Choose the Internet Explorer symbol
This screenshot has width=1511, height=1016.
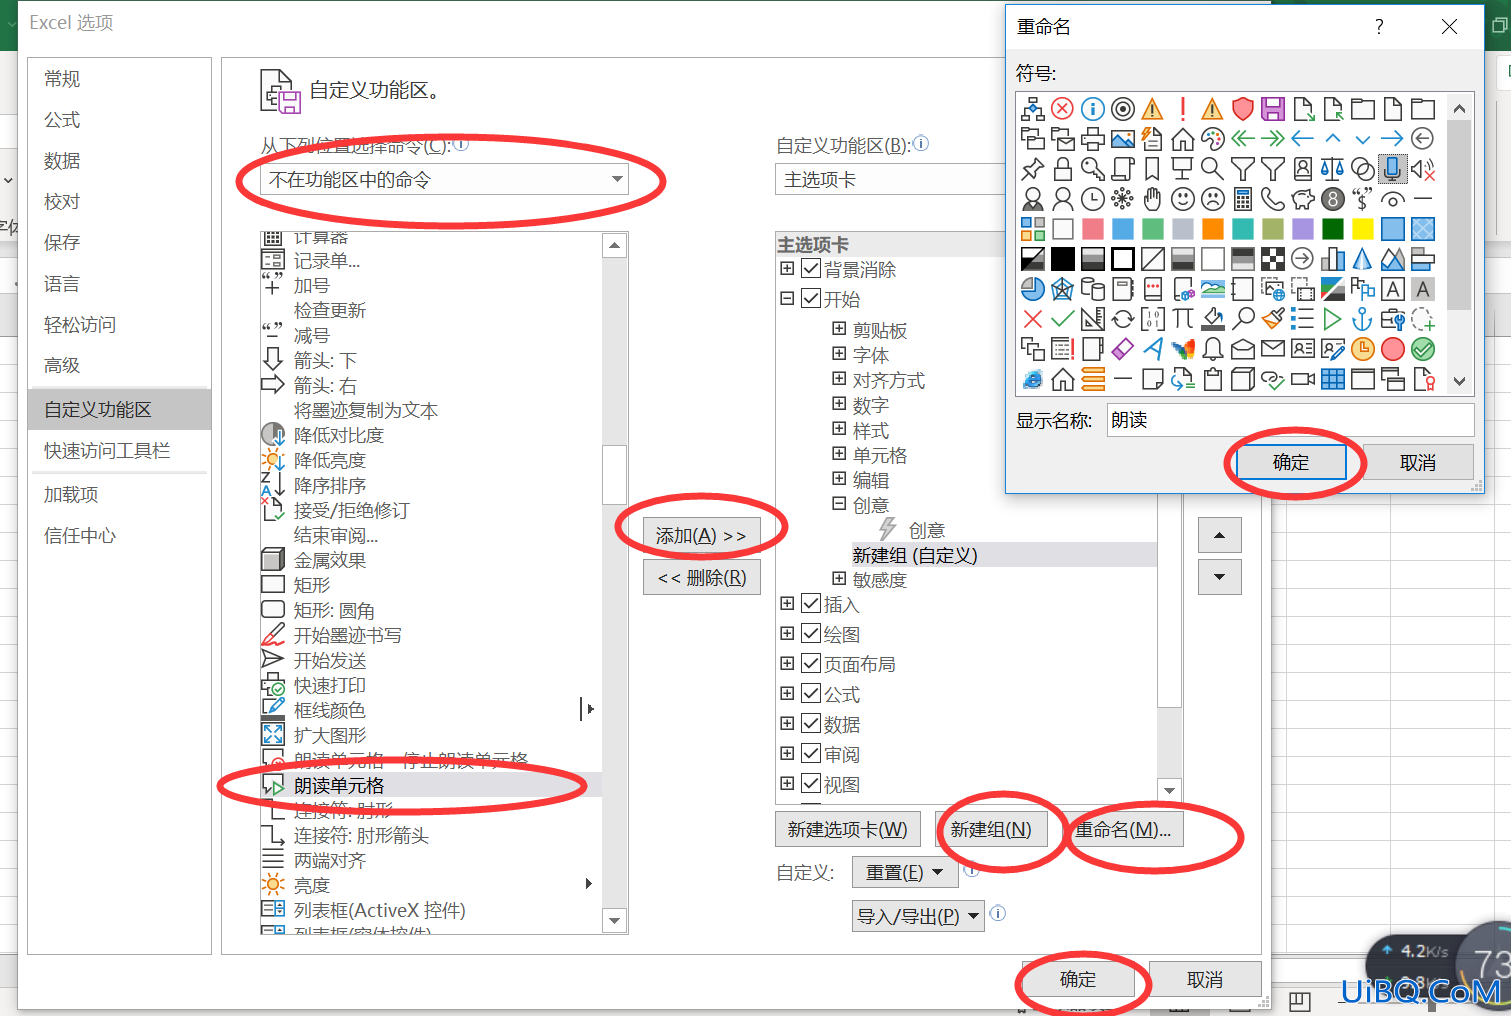1033,379
